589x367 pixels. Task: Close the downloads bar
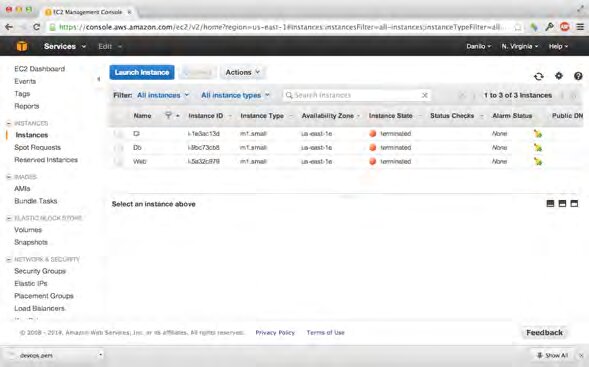tap(581, 355)
